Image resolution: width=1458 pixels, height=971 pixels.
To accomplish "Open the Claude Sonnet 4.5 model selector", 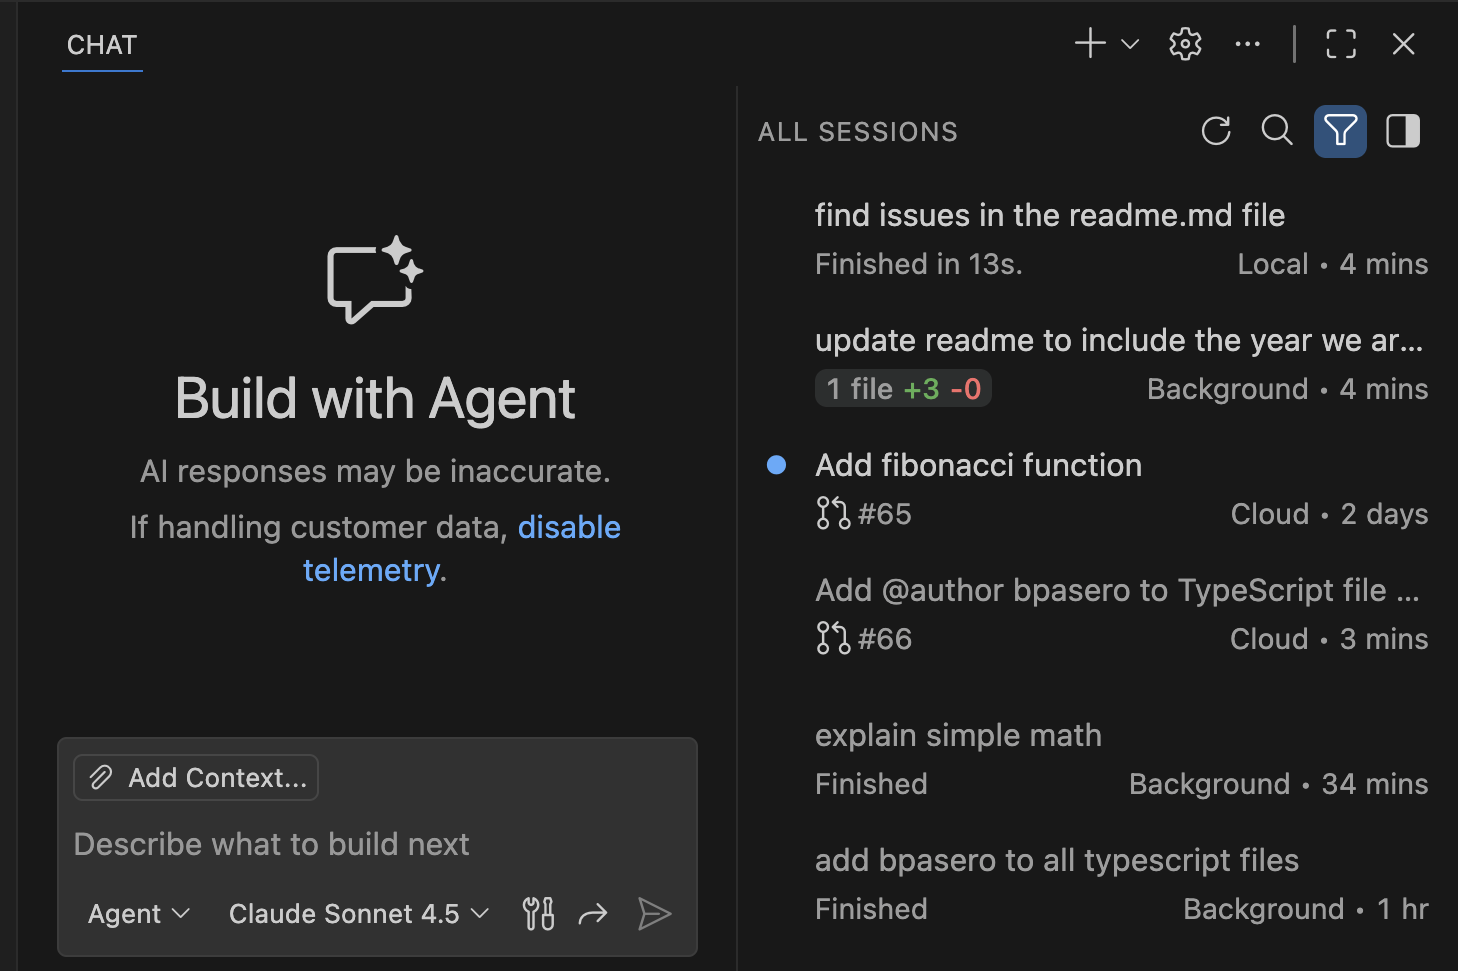I will pos(357,913).
